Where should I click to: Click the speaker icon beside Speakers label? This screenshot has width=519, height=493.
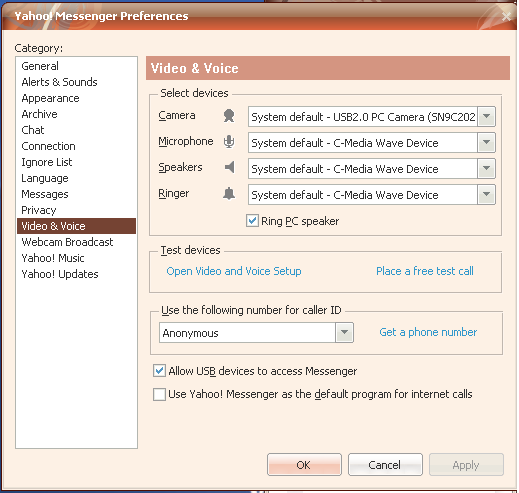tap(229, 167)
